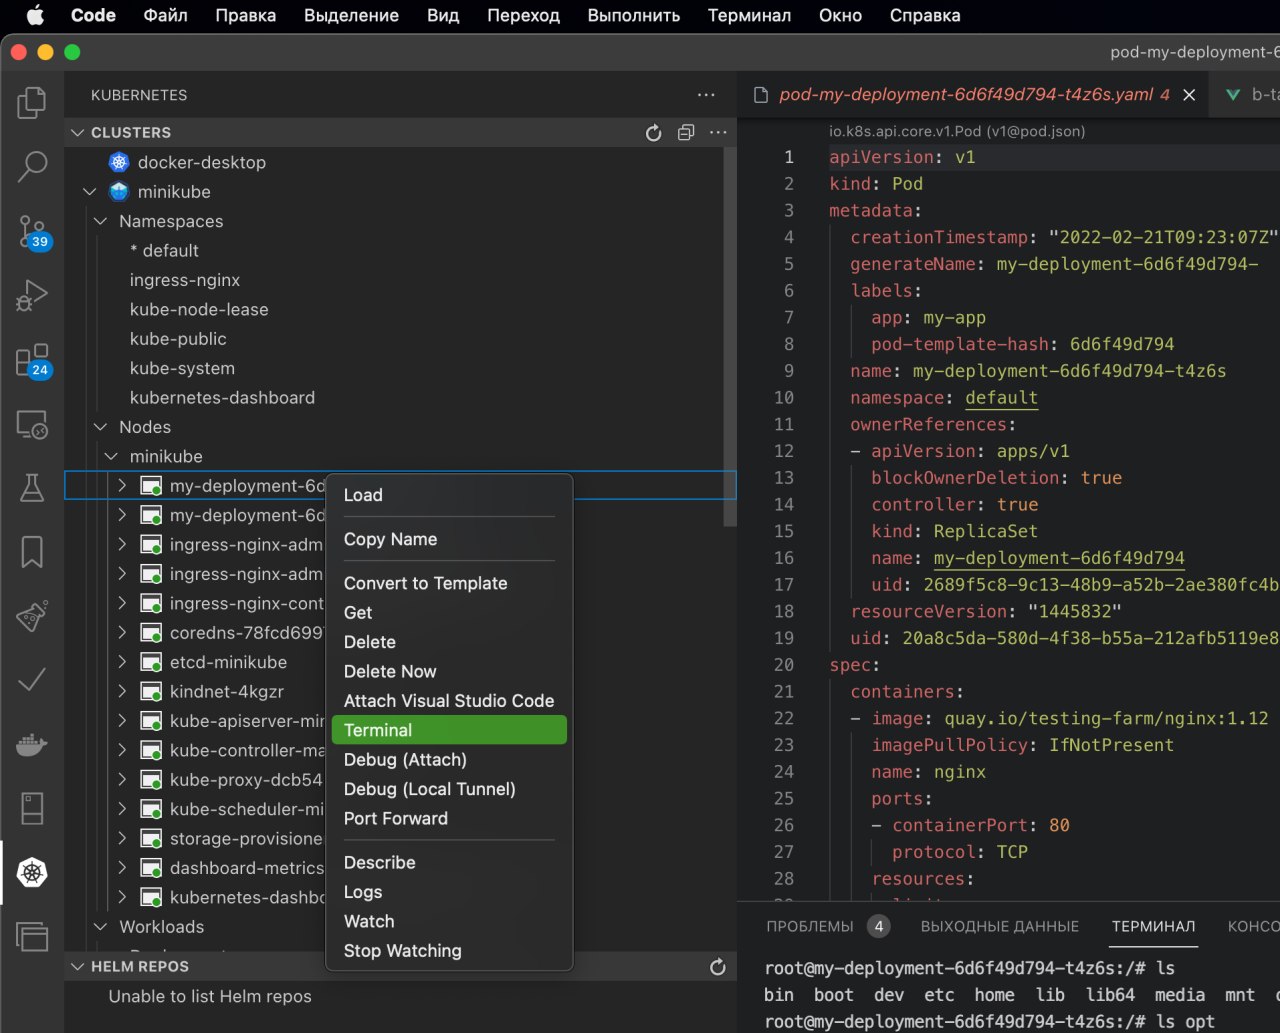Viewport: 1280px width, 1033px height.
Task: Open Run and Debug view icon
Action: tap(32, 296)
